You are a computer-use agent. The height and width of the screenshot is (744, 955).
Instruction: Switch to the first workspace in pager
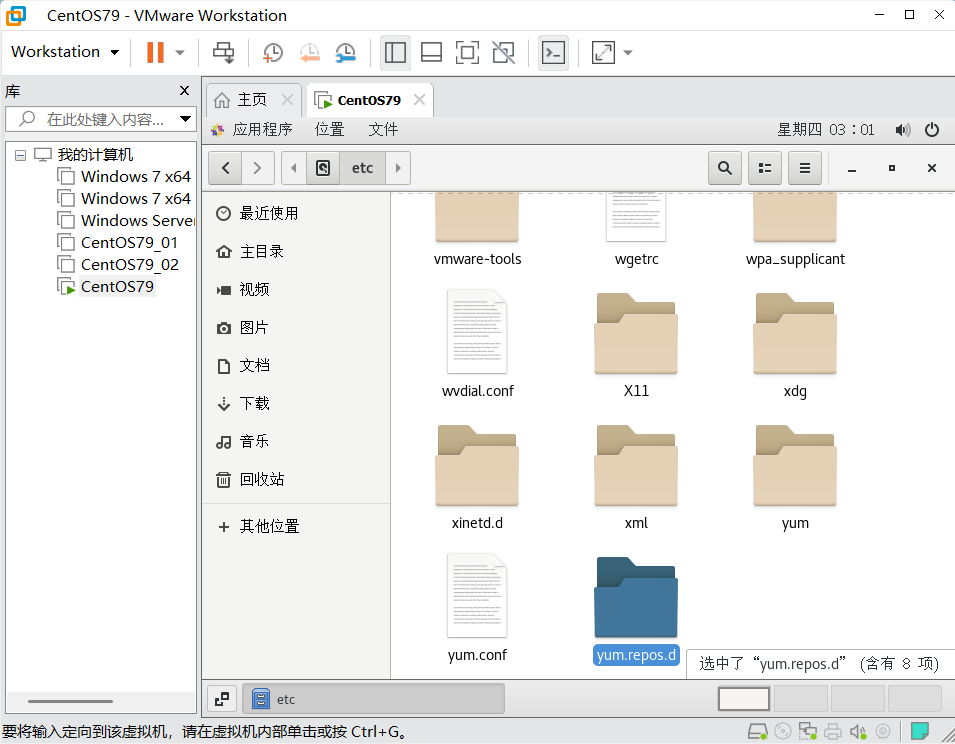tap(744, 698)
